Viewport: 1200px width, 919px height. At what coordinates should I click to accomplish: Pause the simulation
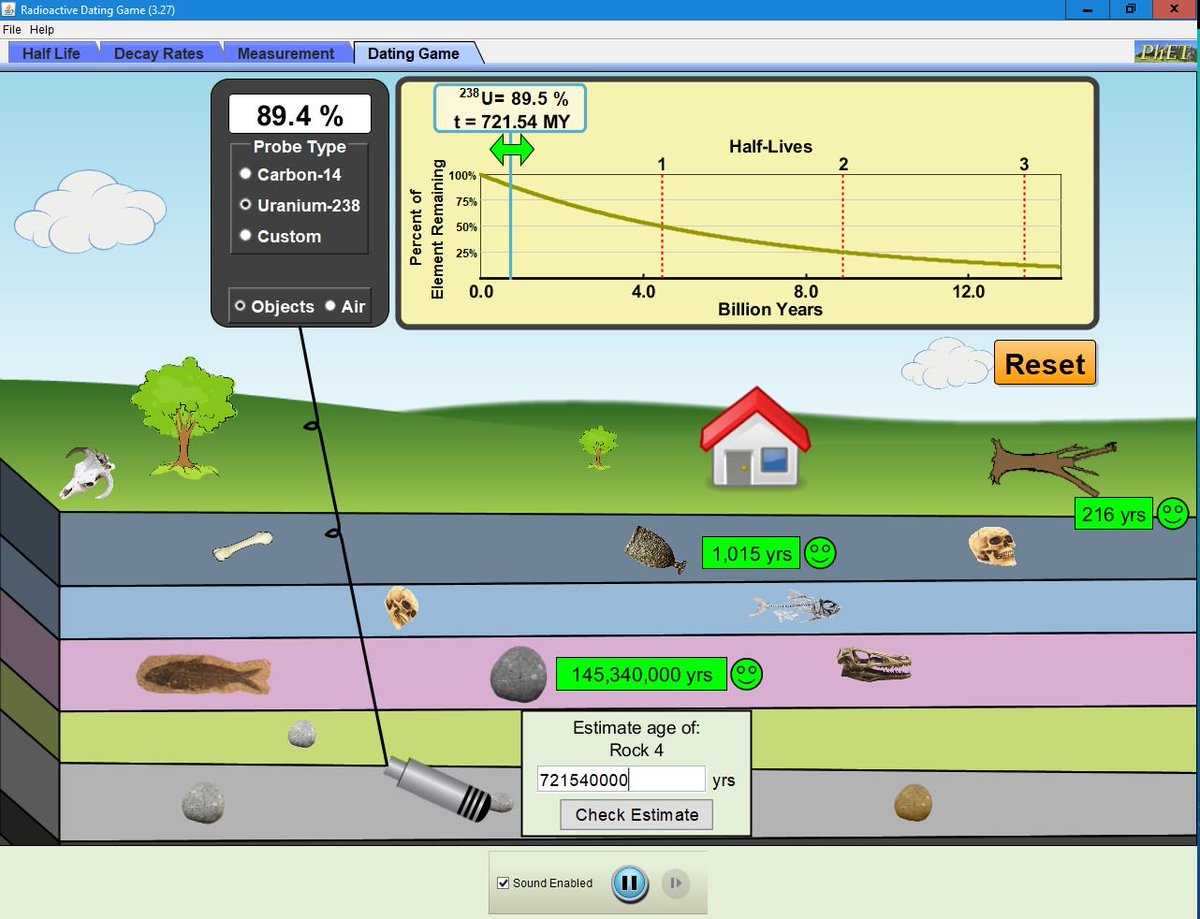(x=630, y=883)
